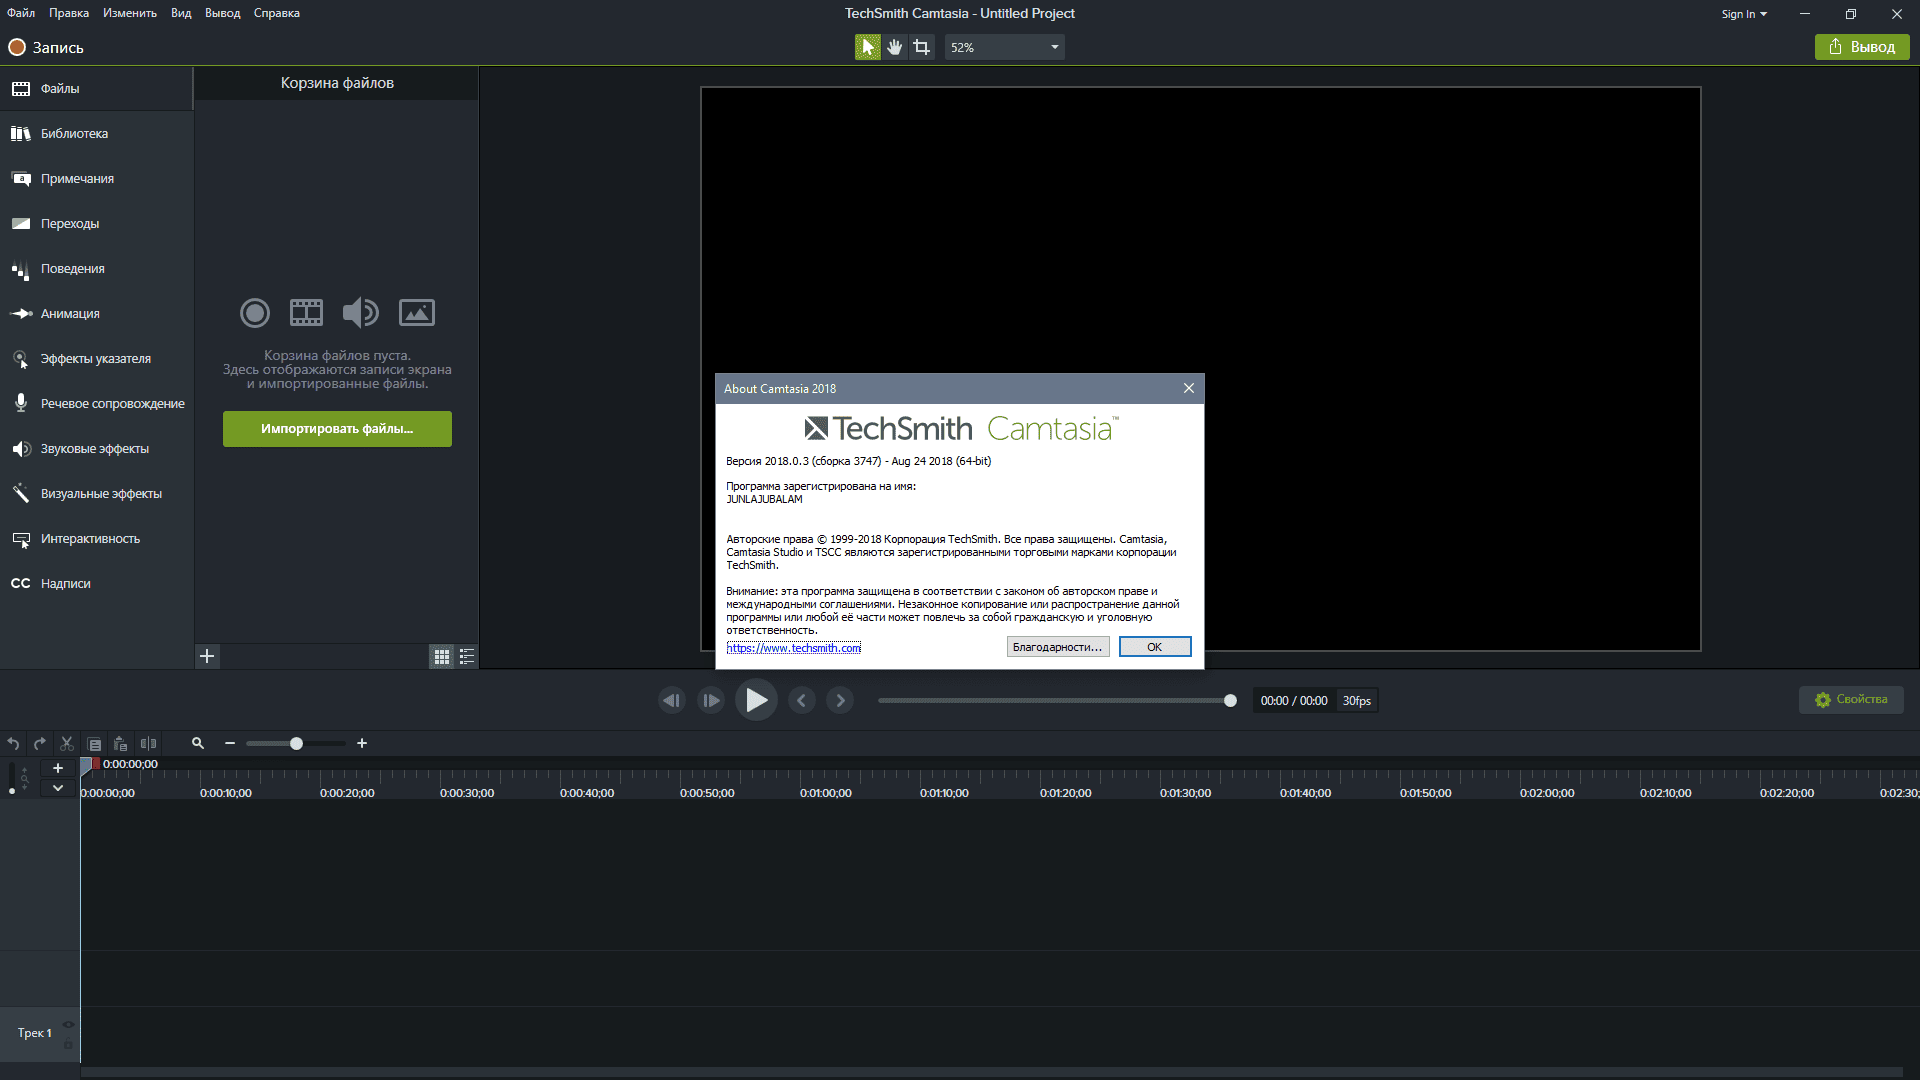Viewport: 1920px width, 1080px height.
Task: Select the arrow edit mode tool
Action: pos(867,47)
